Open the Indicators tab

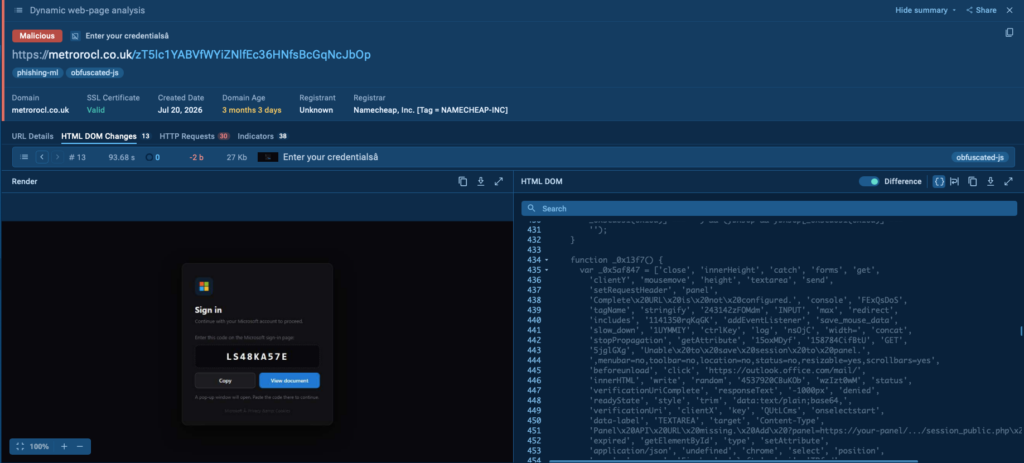(x=255, y=136)
